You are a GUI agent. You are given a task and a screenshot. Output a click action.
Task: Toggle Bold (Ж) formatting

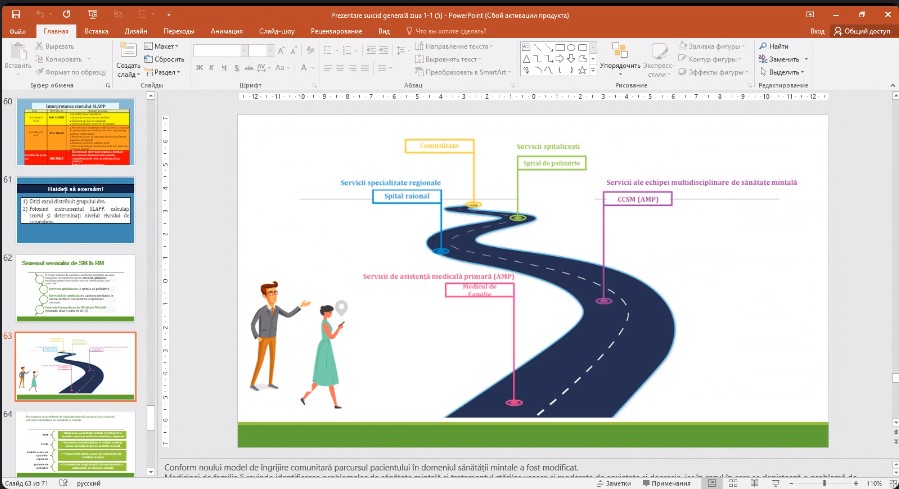point(199,69)
